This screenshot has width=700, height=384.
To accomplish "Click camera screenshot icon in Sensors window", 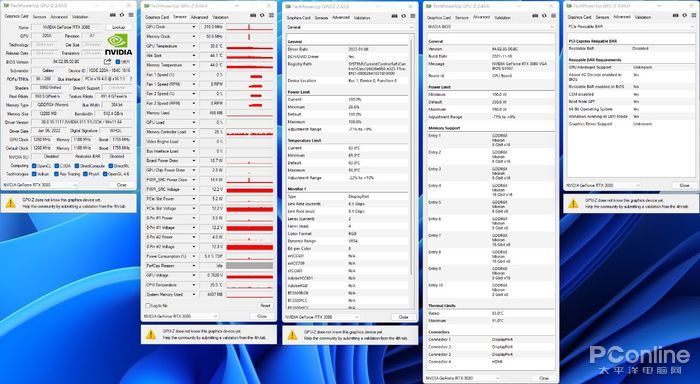I will coord(253,15).
